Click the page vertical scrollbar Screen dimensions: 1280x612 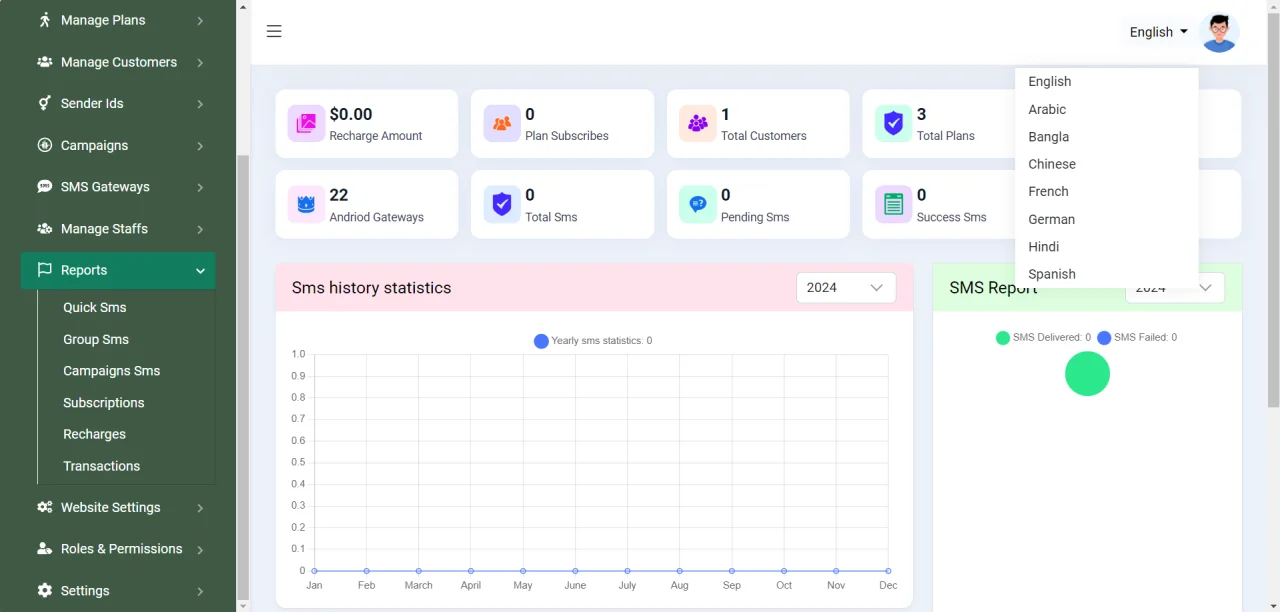click(x=1273, y=210)
